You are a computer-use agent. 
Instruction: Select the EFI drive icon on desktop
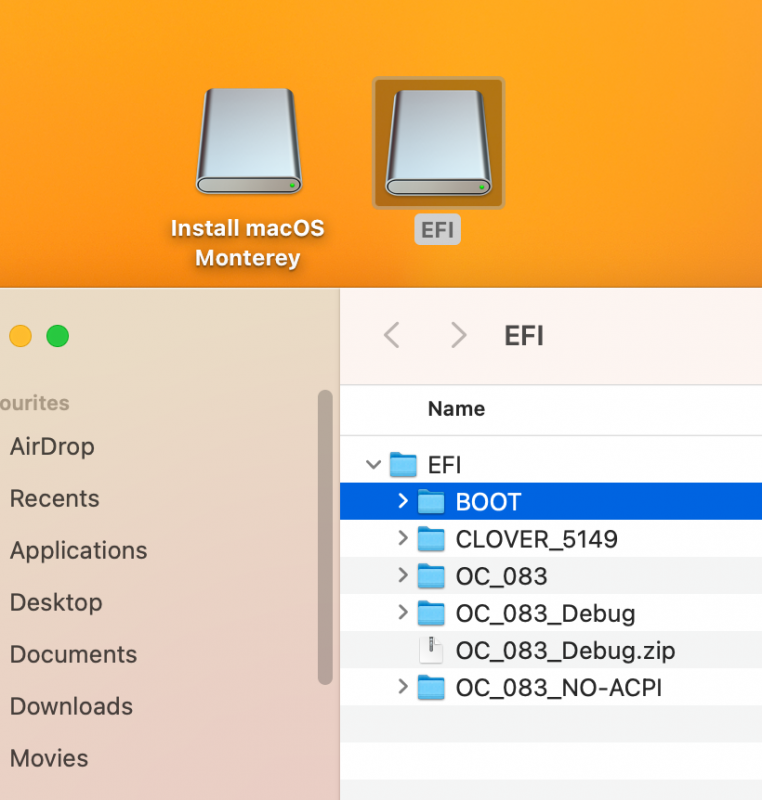438,143
